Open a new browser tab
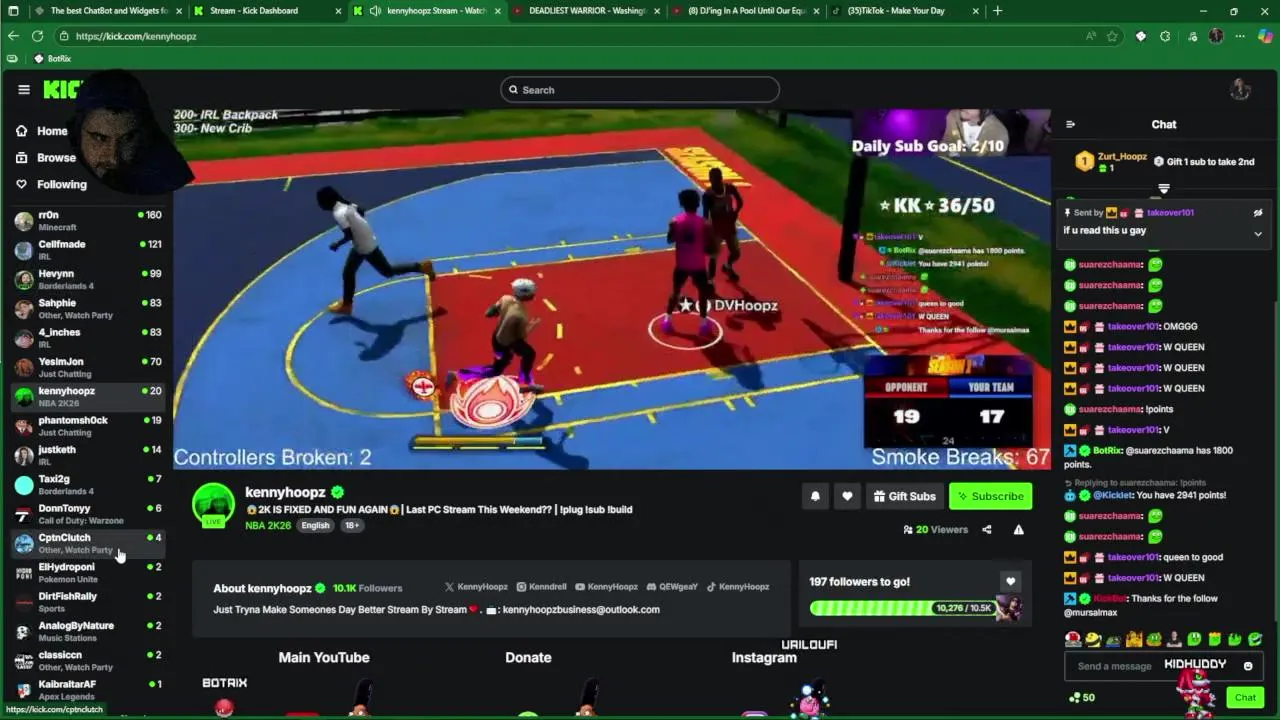 coord(997,11)
